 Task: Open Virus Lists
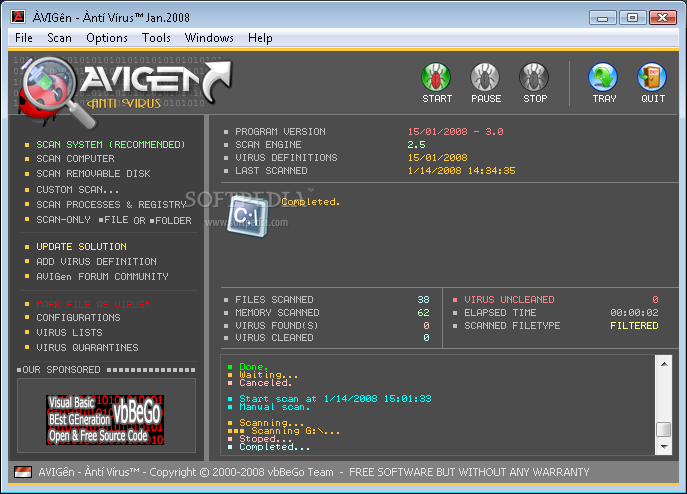pos(69,333)
